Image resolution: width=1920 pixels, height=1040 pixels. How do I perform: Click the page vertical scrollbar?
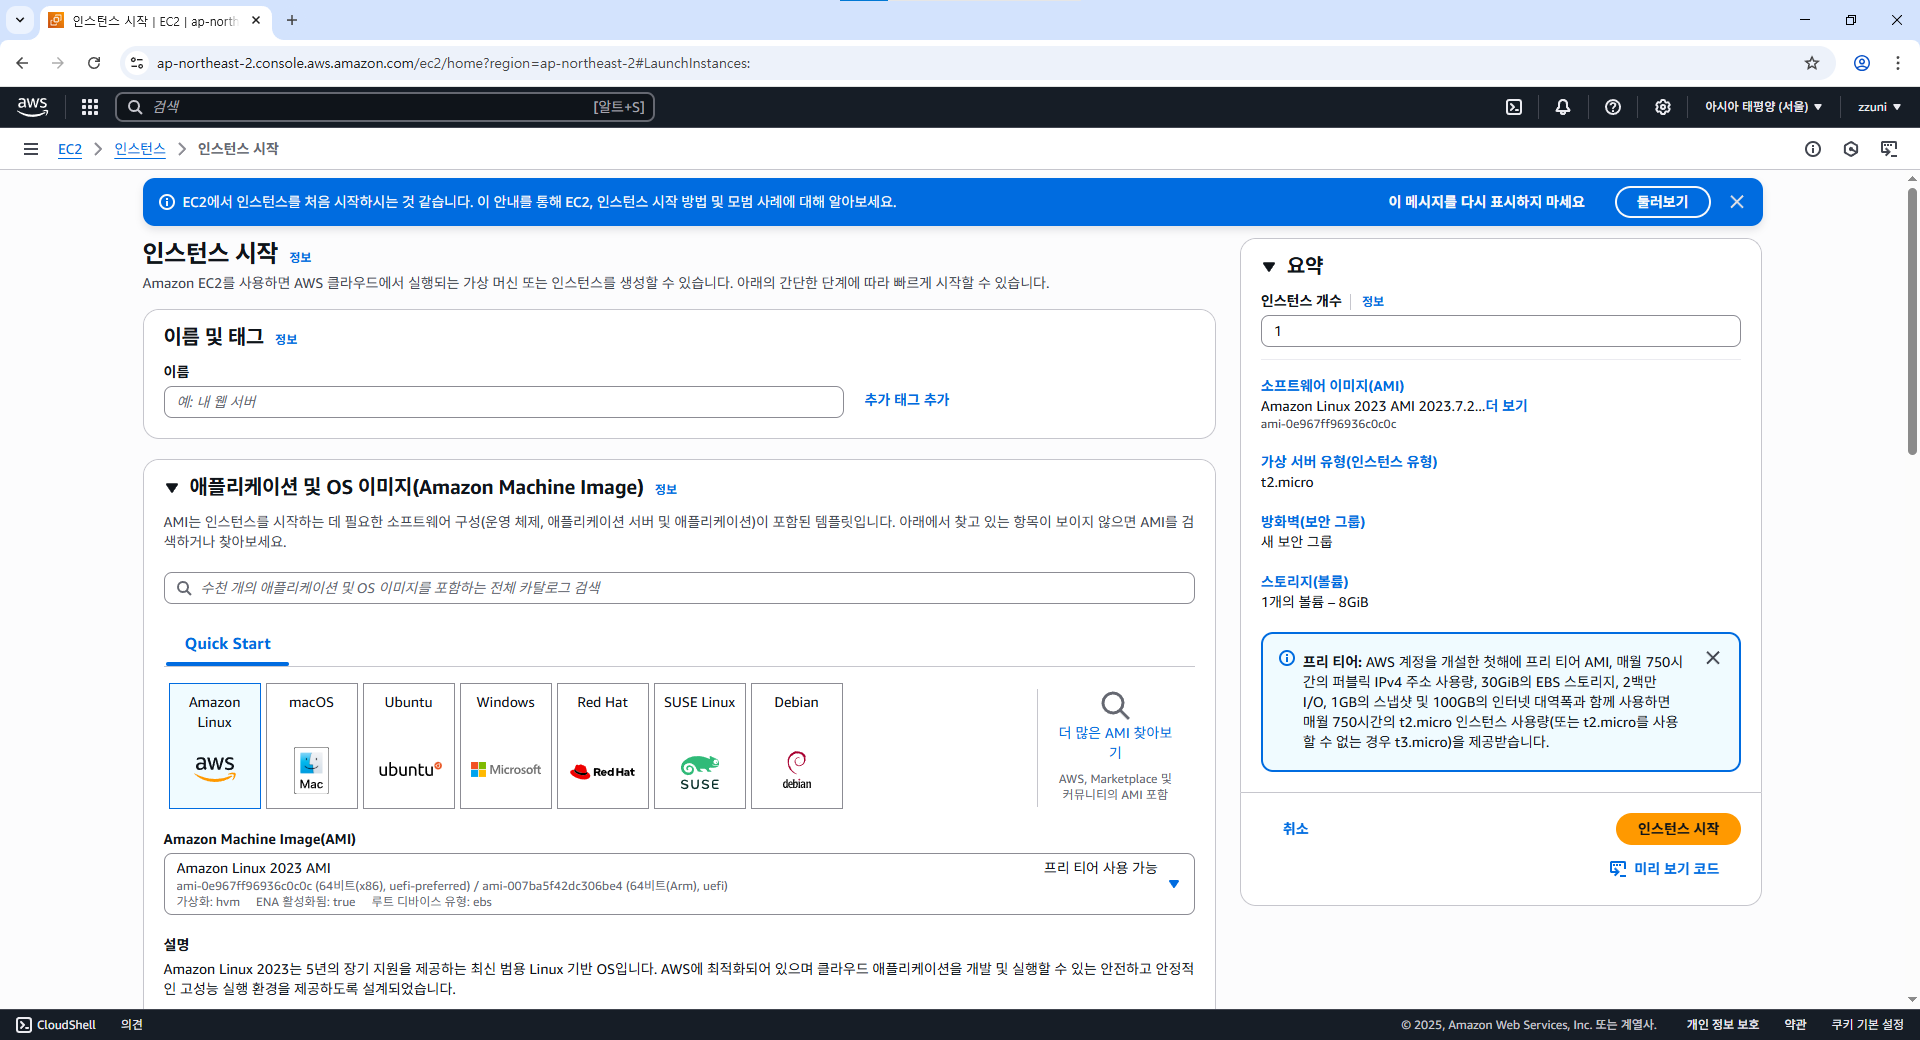(x=1912, y=320)
